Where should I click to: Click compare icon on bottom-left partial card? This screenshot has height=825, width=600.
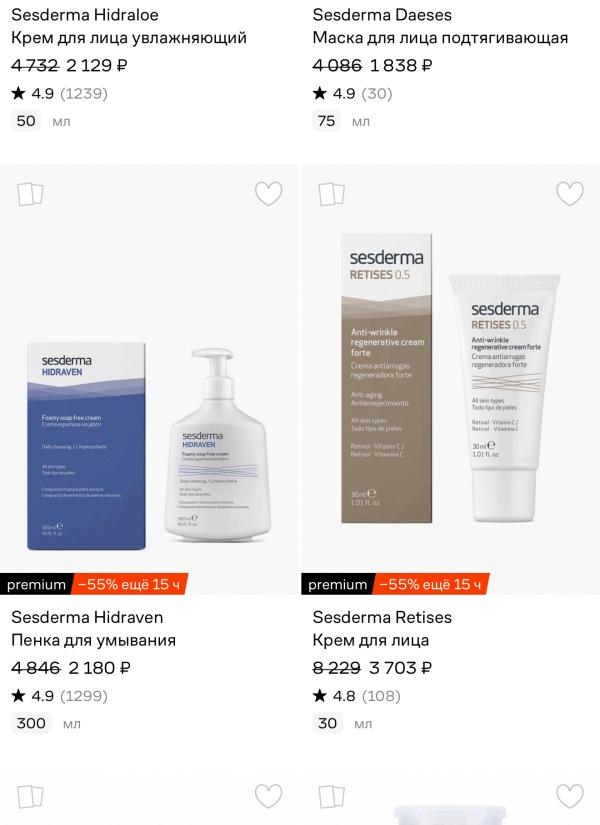[30, 797]
